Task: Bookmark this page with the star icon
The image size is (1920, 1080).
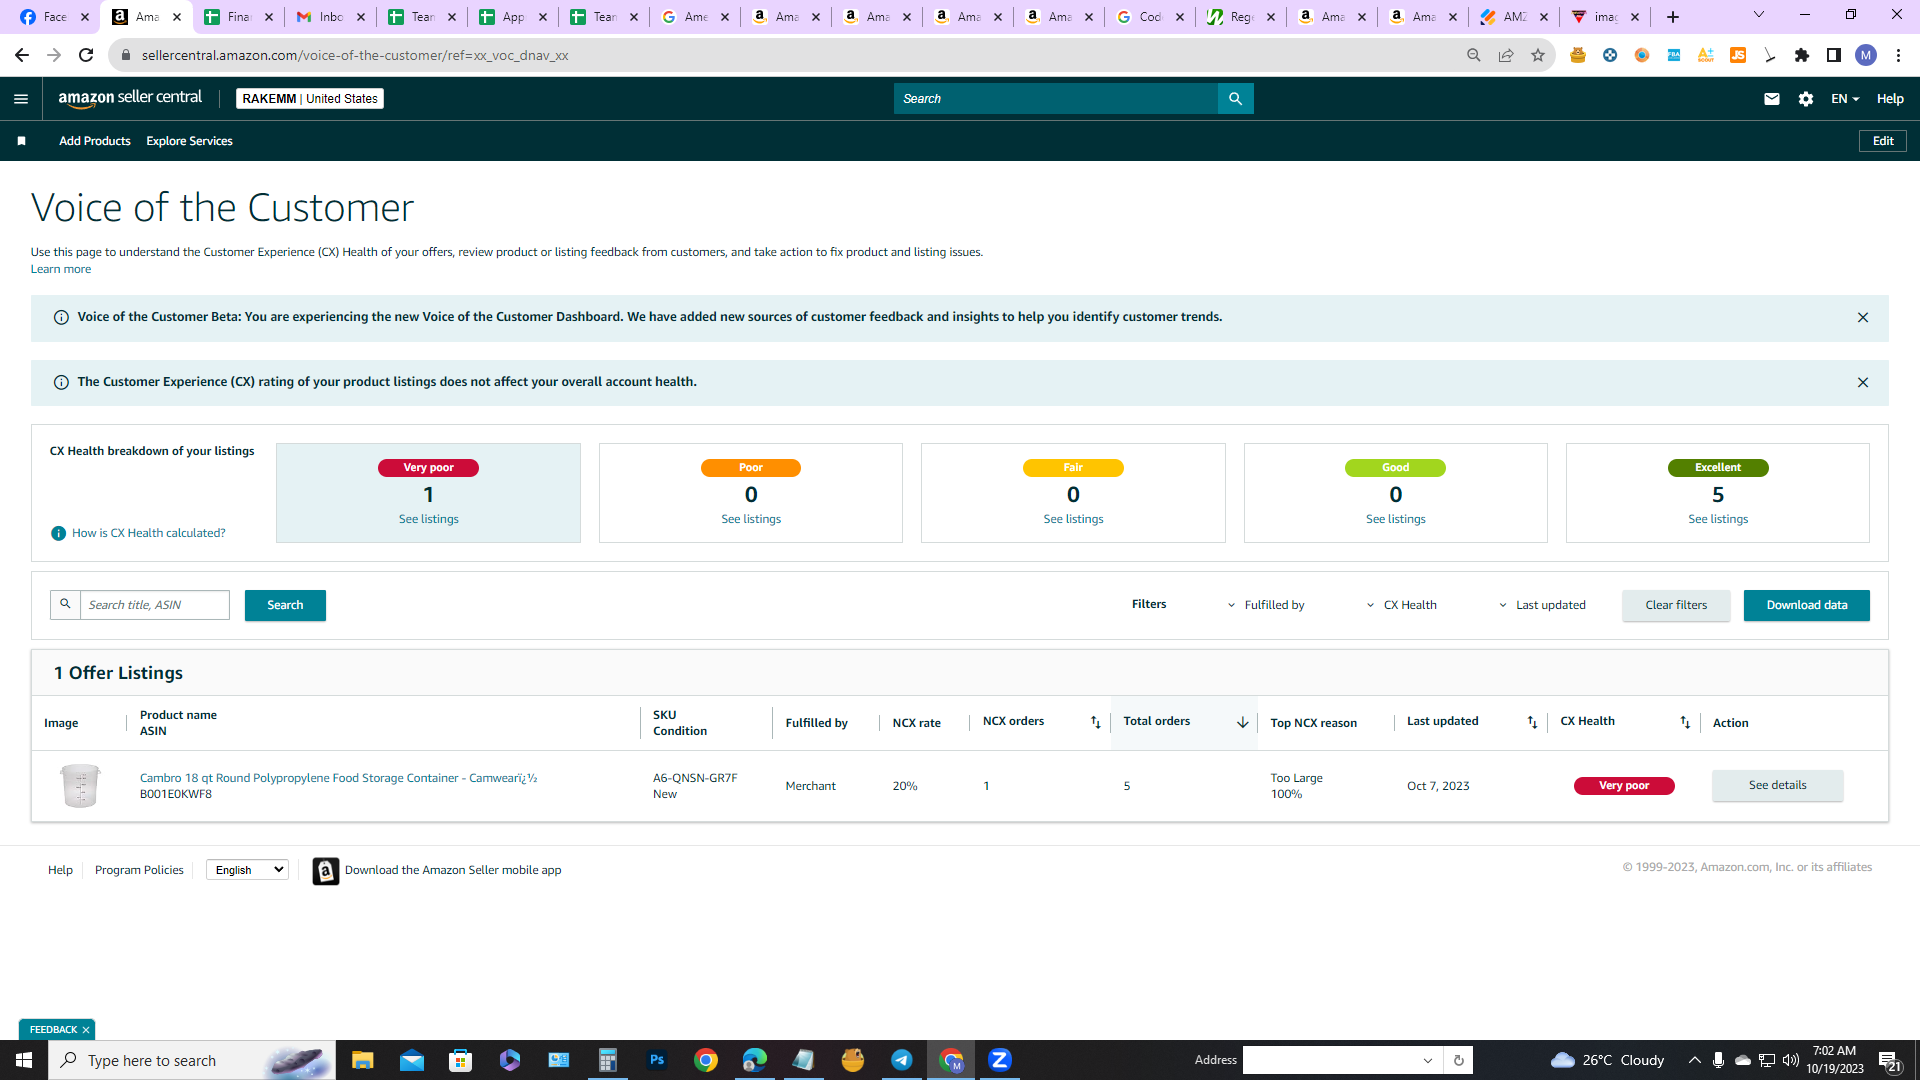Action: (x=1538, y=56)
